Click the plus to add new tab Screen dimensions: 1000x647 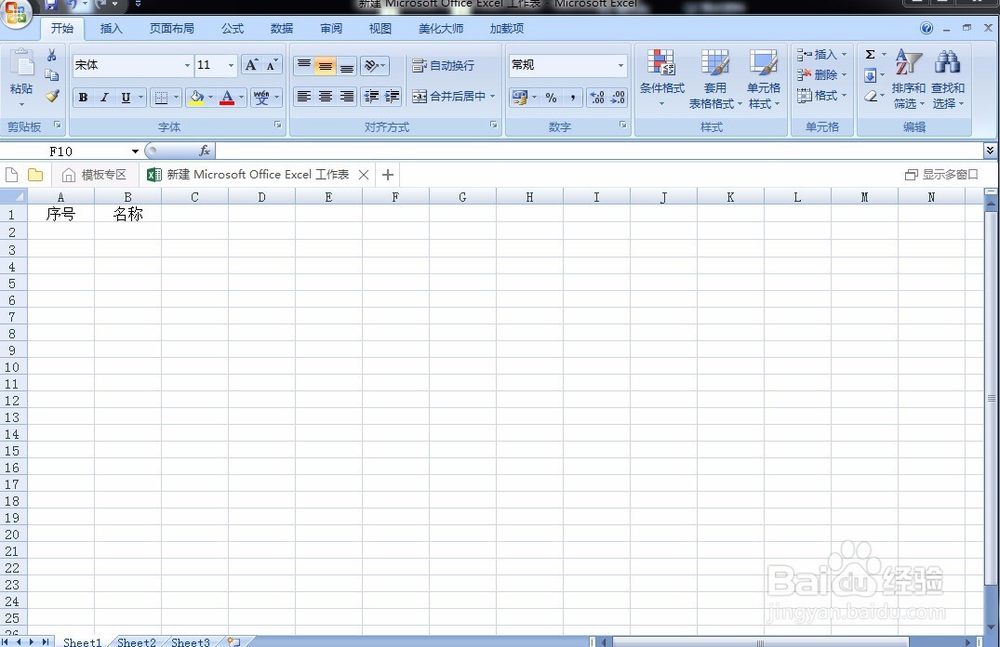388,174
